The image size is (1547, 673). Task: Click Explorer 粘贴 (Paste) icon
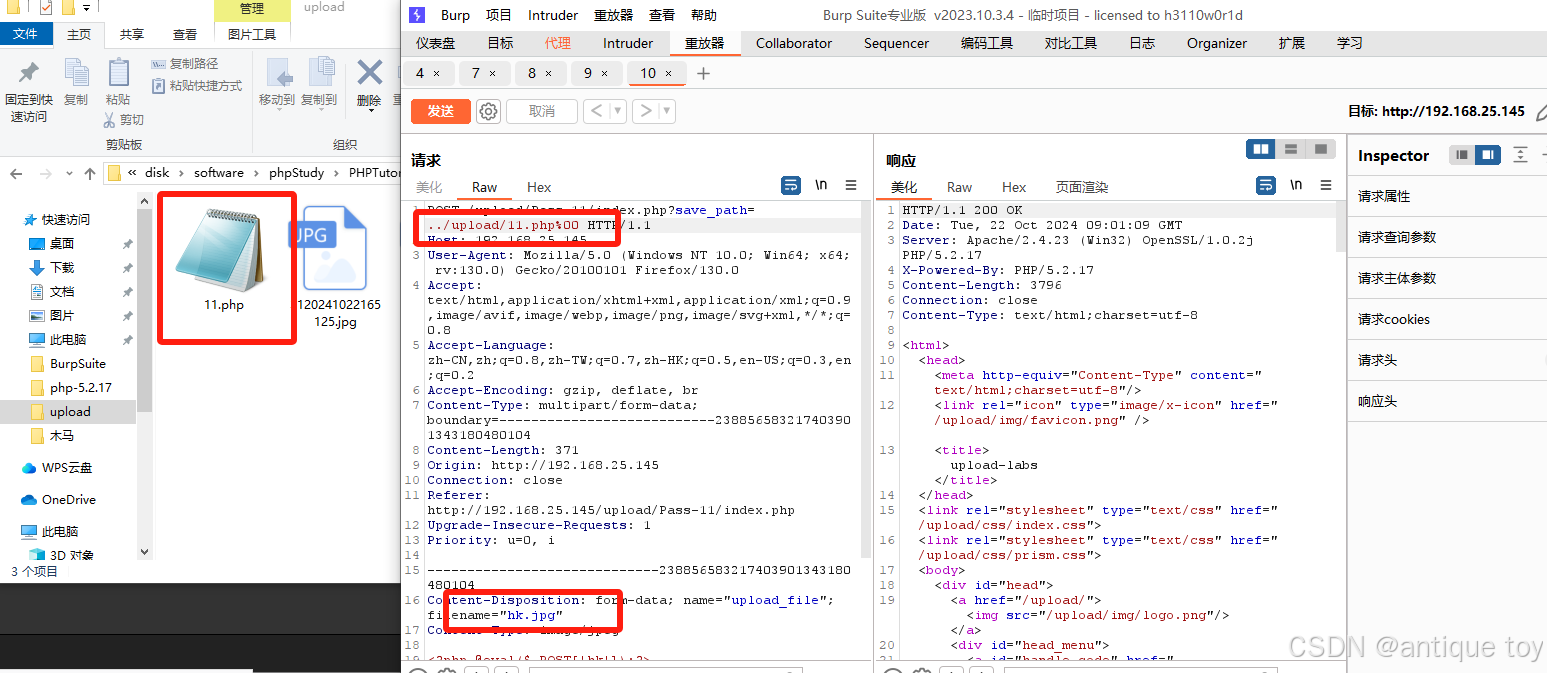click(118, 73)
